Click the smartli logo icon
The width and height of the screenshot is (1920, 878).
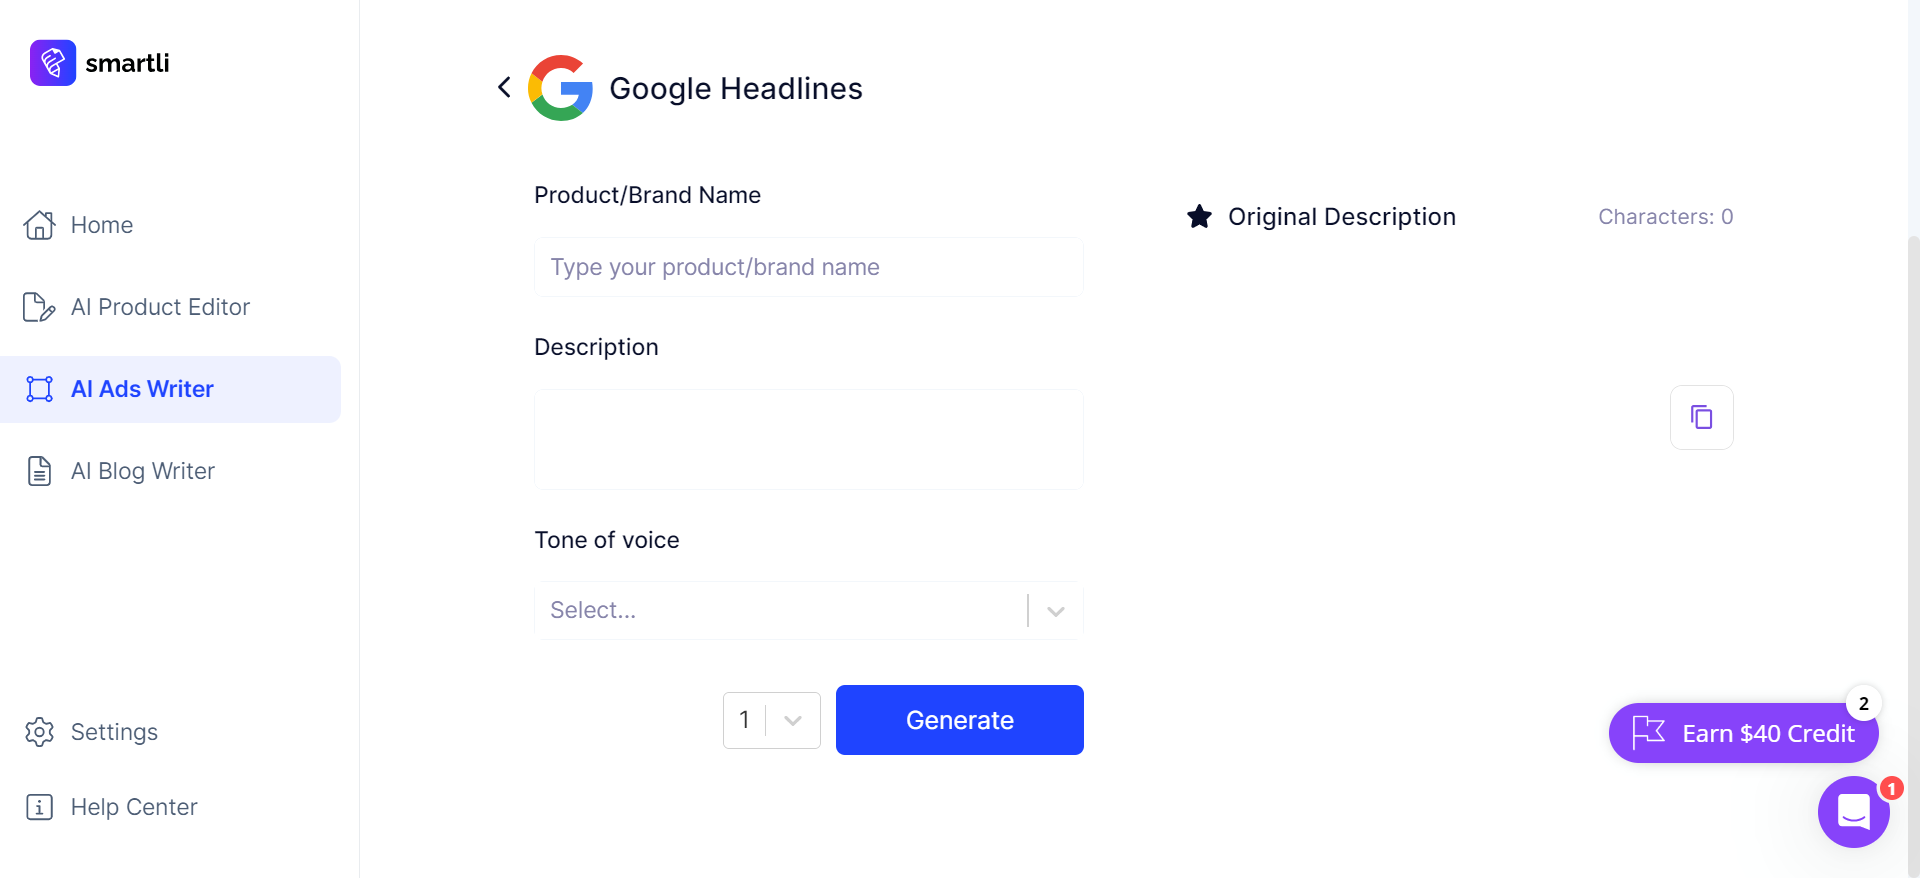[53, 63]
